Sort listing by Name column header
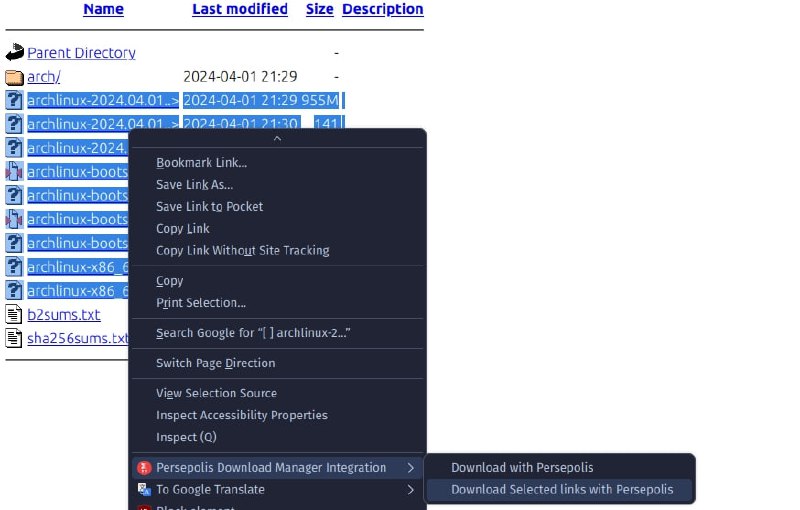The height and width of the screenshot is (510, 800). pyautogui.click(x=104, y=9)
